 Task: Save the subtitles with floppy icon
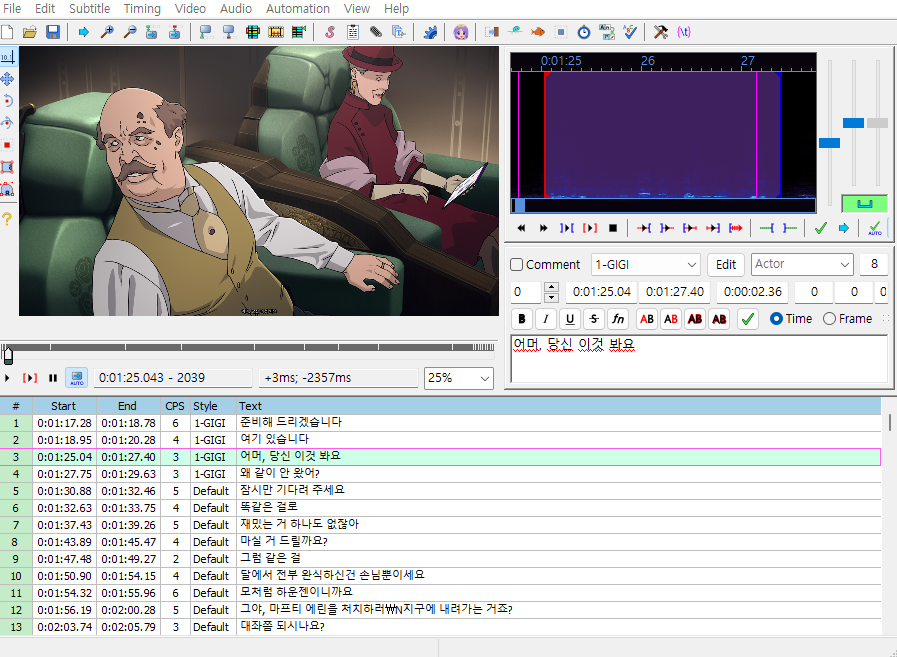[53, 32]
